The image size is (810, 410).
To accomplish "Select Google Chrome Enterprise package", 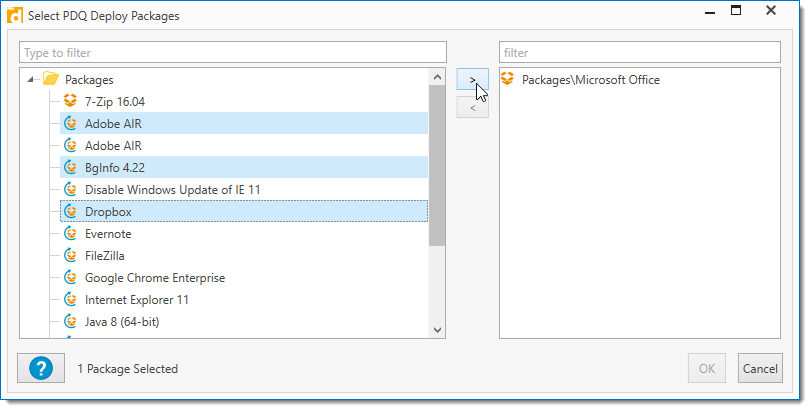I will (154, 277).
